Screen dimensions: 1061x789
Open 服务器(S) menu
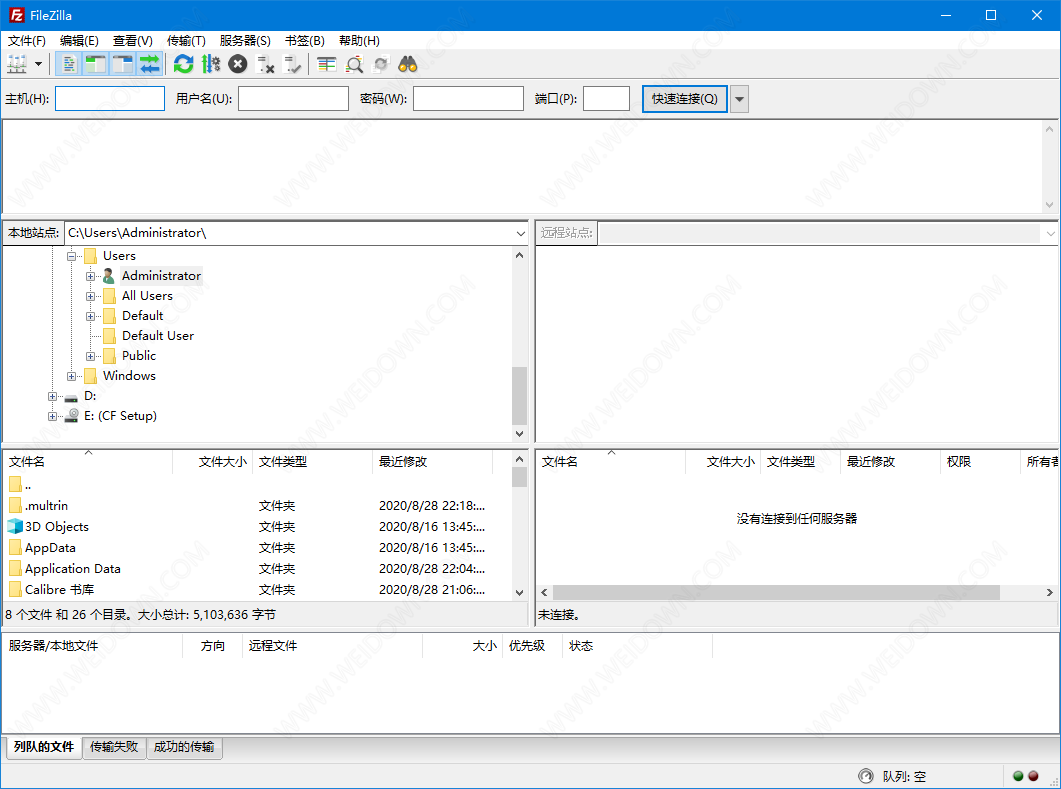pos(245,41)
